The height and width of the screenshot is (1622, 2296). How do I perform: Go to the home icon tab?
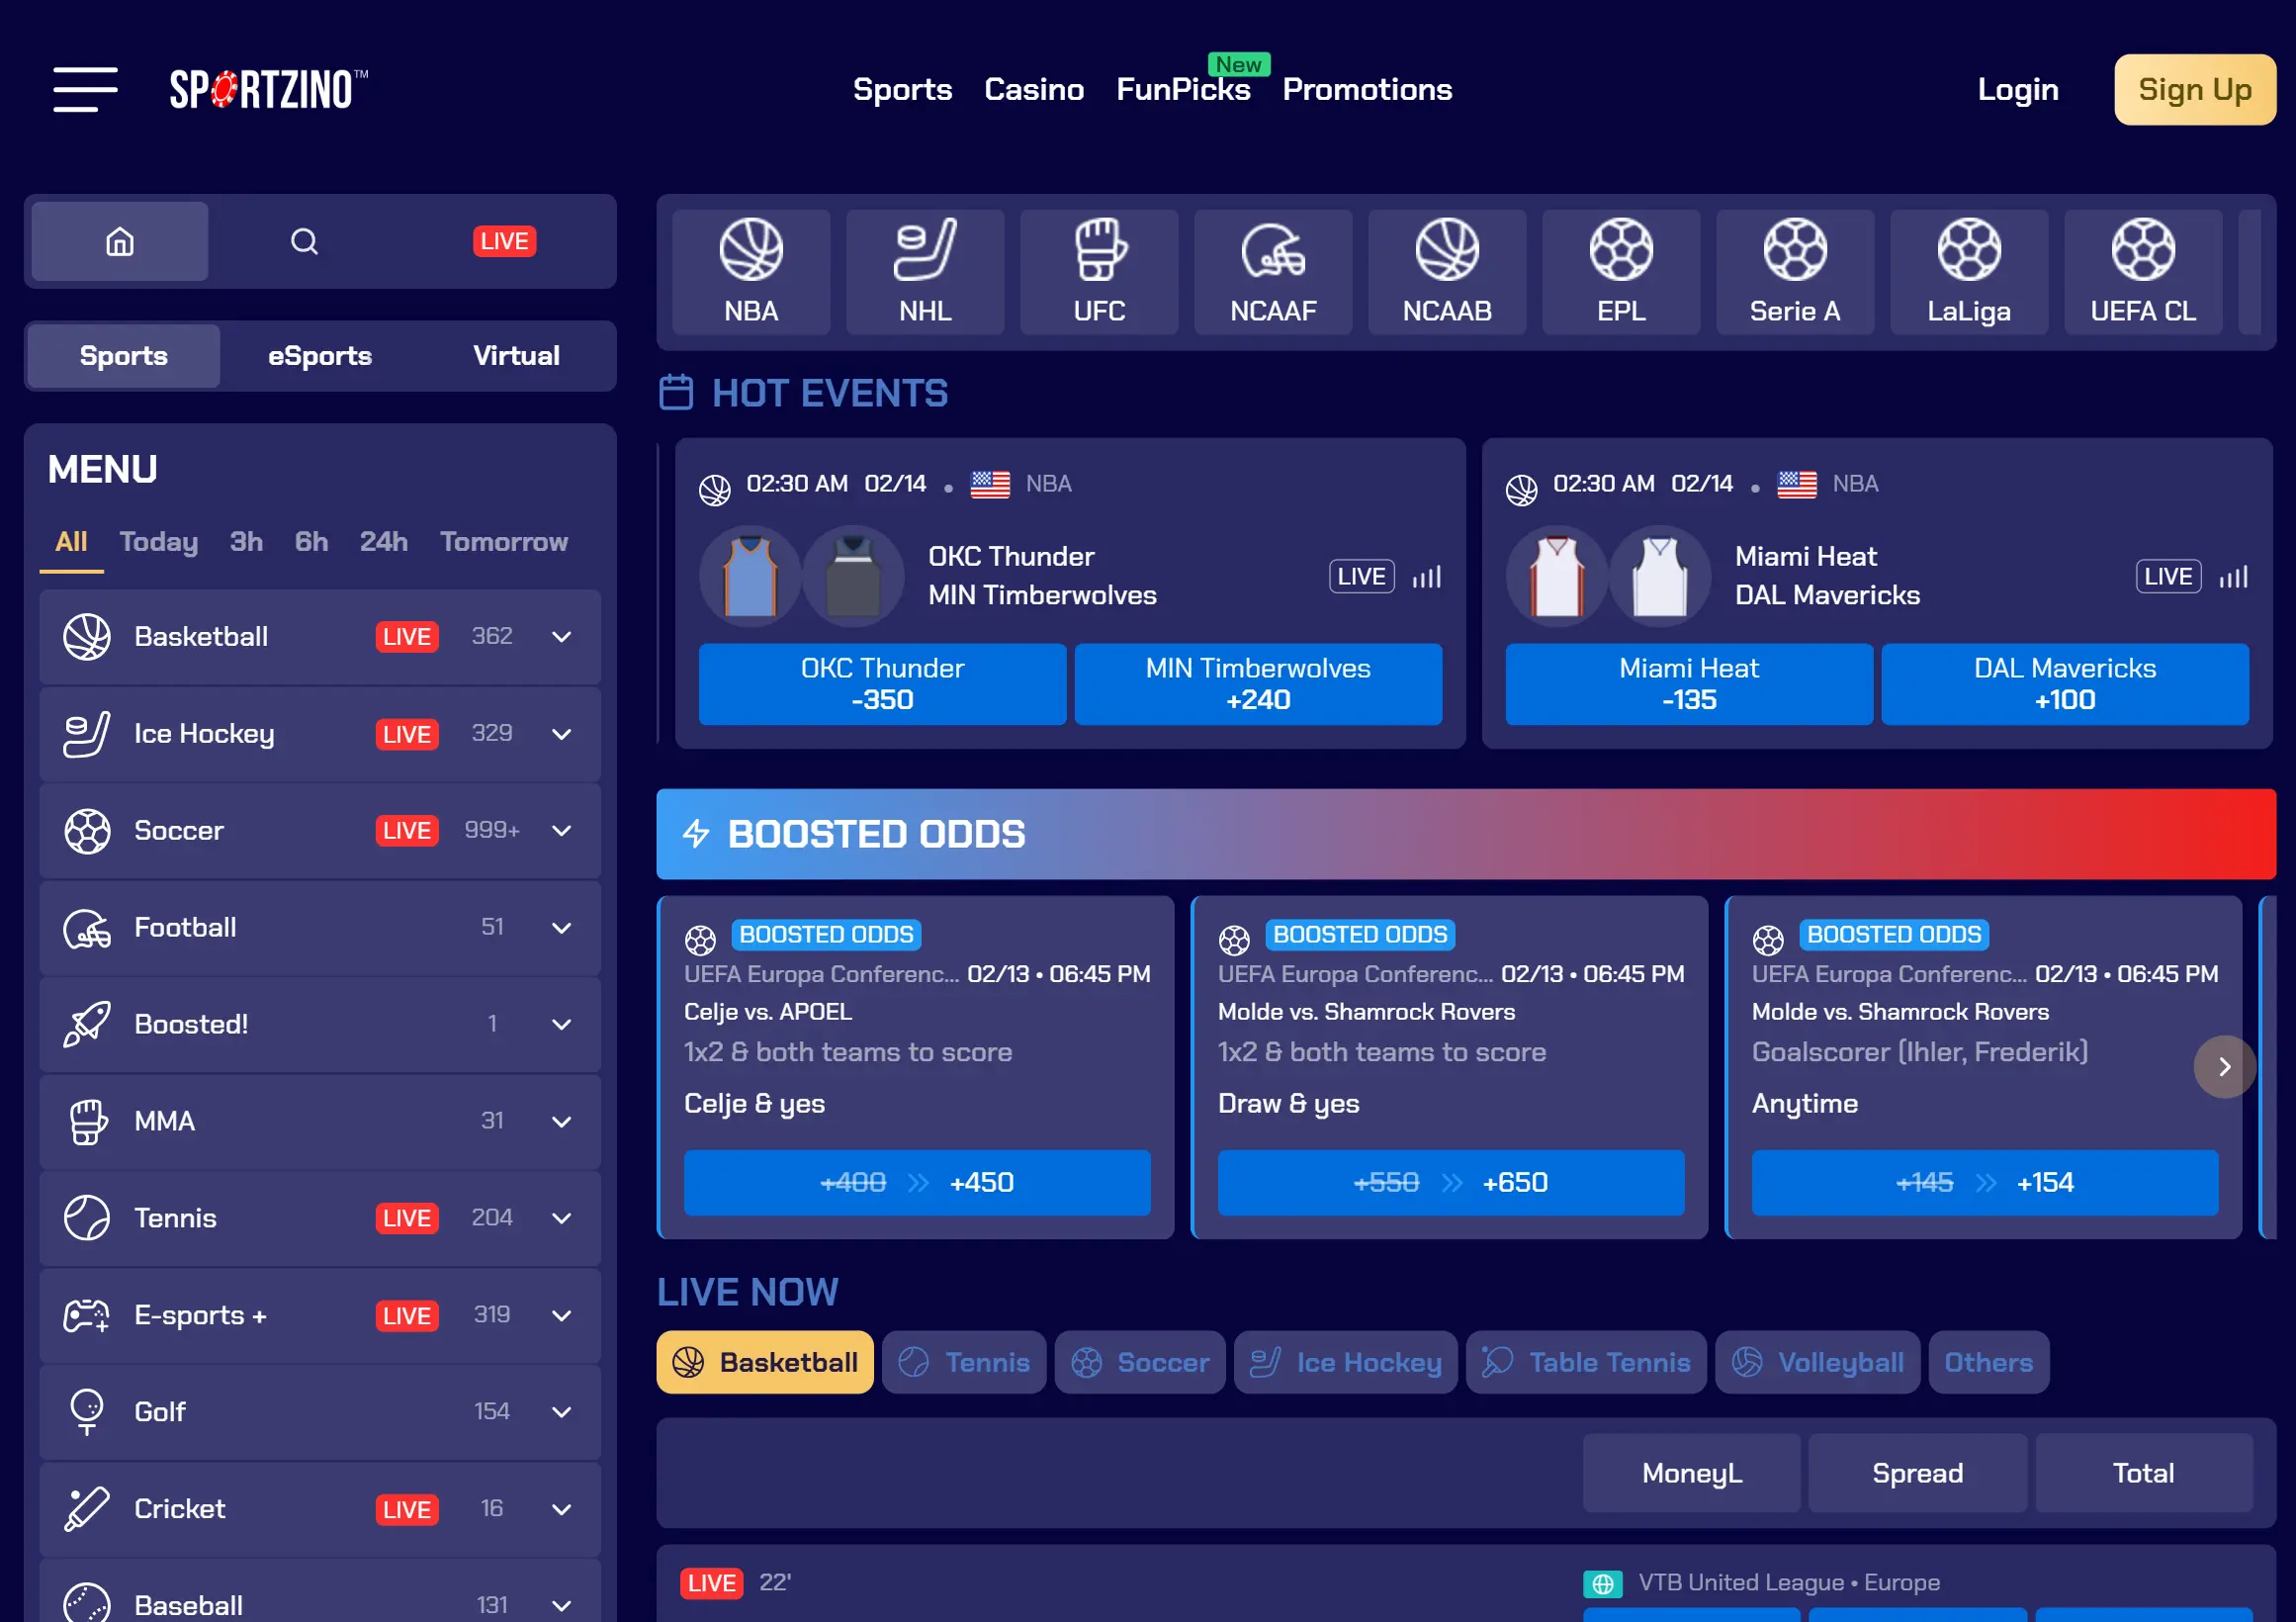point(120,241)
